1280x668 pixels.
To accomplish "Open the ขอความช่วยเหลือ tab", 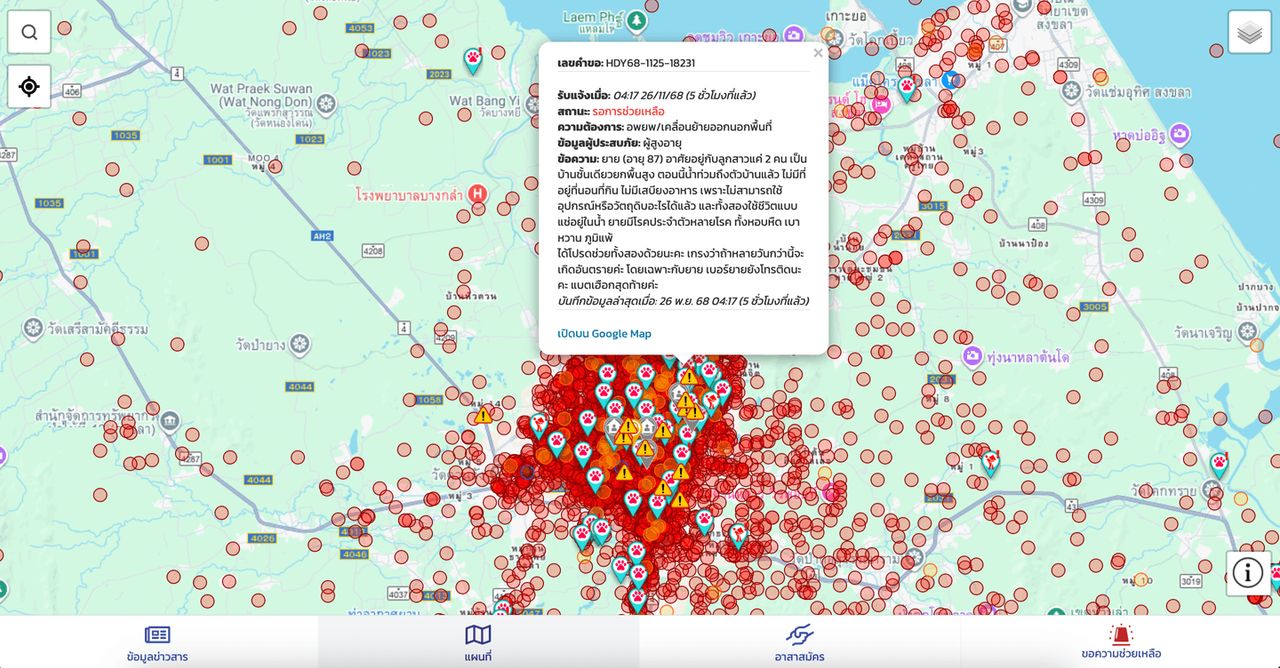I will tap(1120, 642).
